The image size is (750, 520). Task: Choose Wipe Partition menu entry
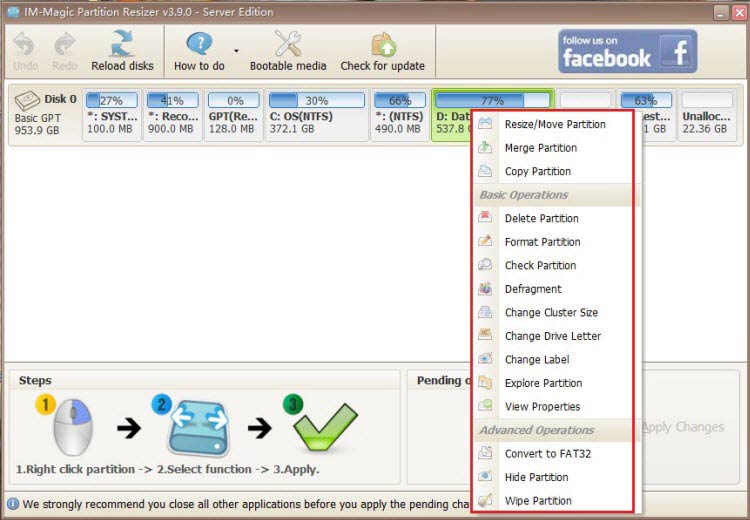tap(554, 500)
